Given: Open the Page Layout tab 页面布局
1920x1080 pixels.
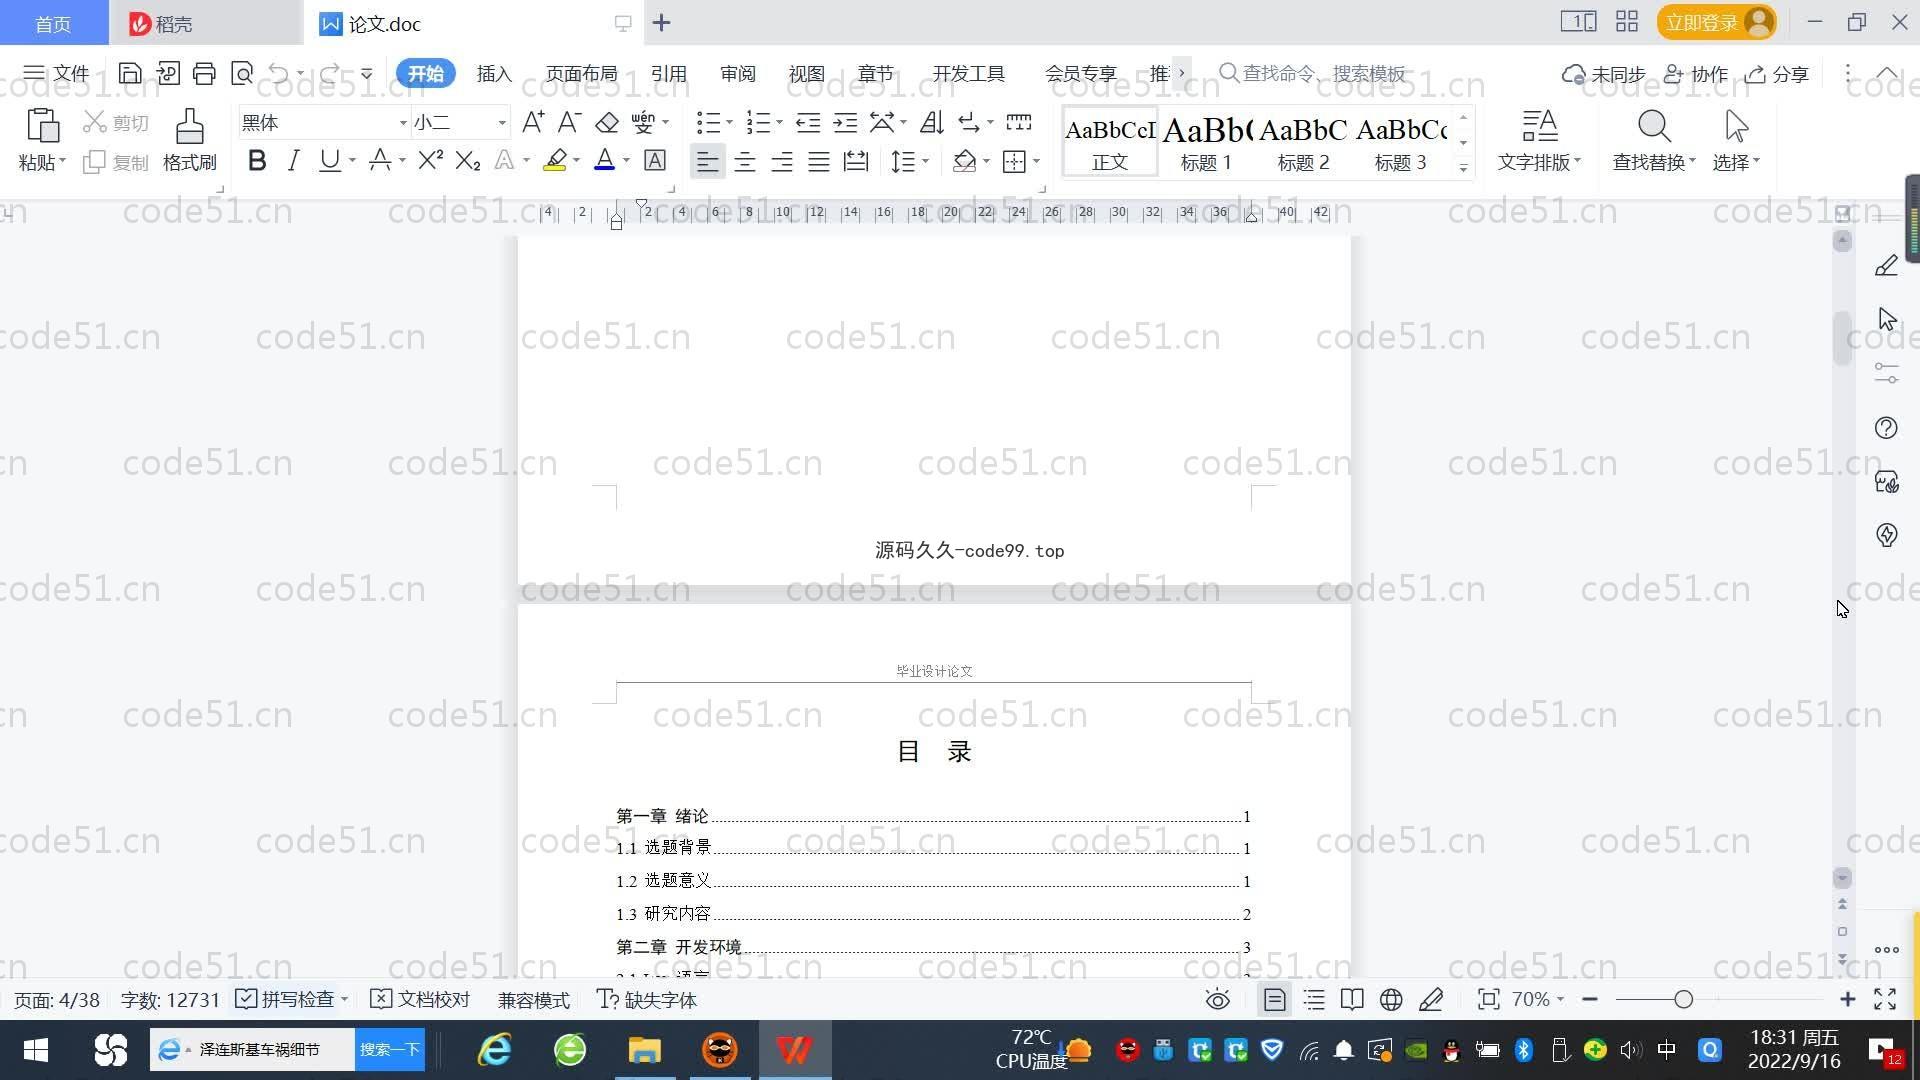Looking at the screenshot, I should [x=582, y=73].
